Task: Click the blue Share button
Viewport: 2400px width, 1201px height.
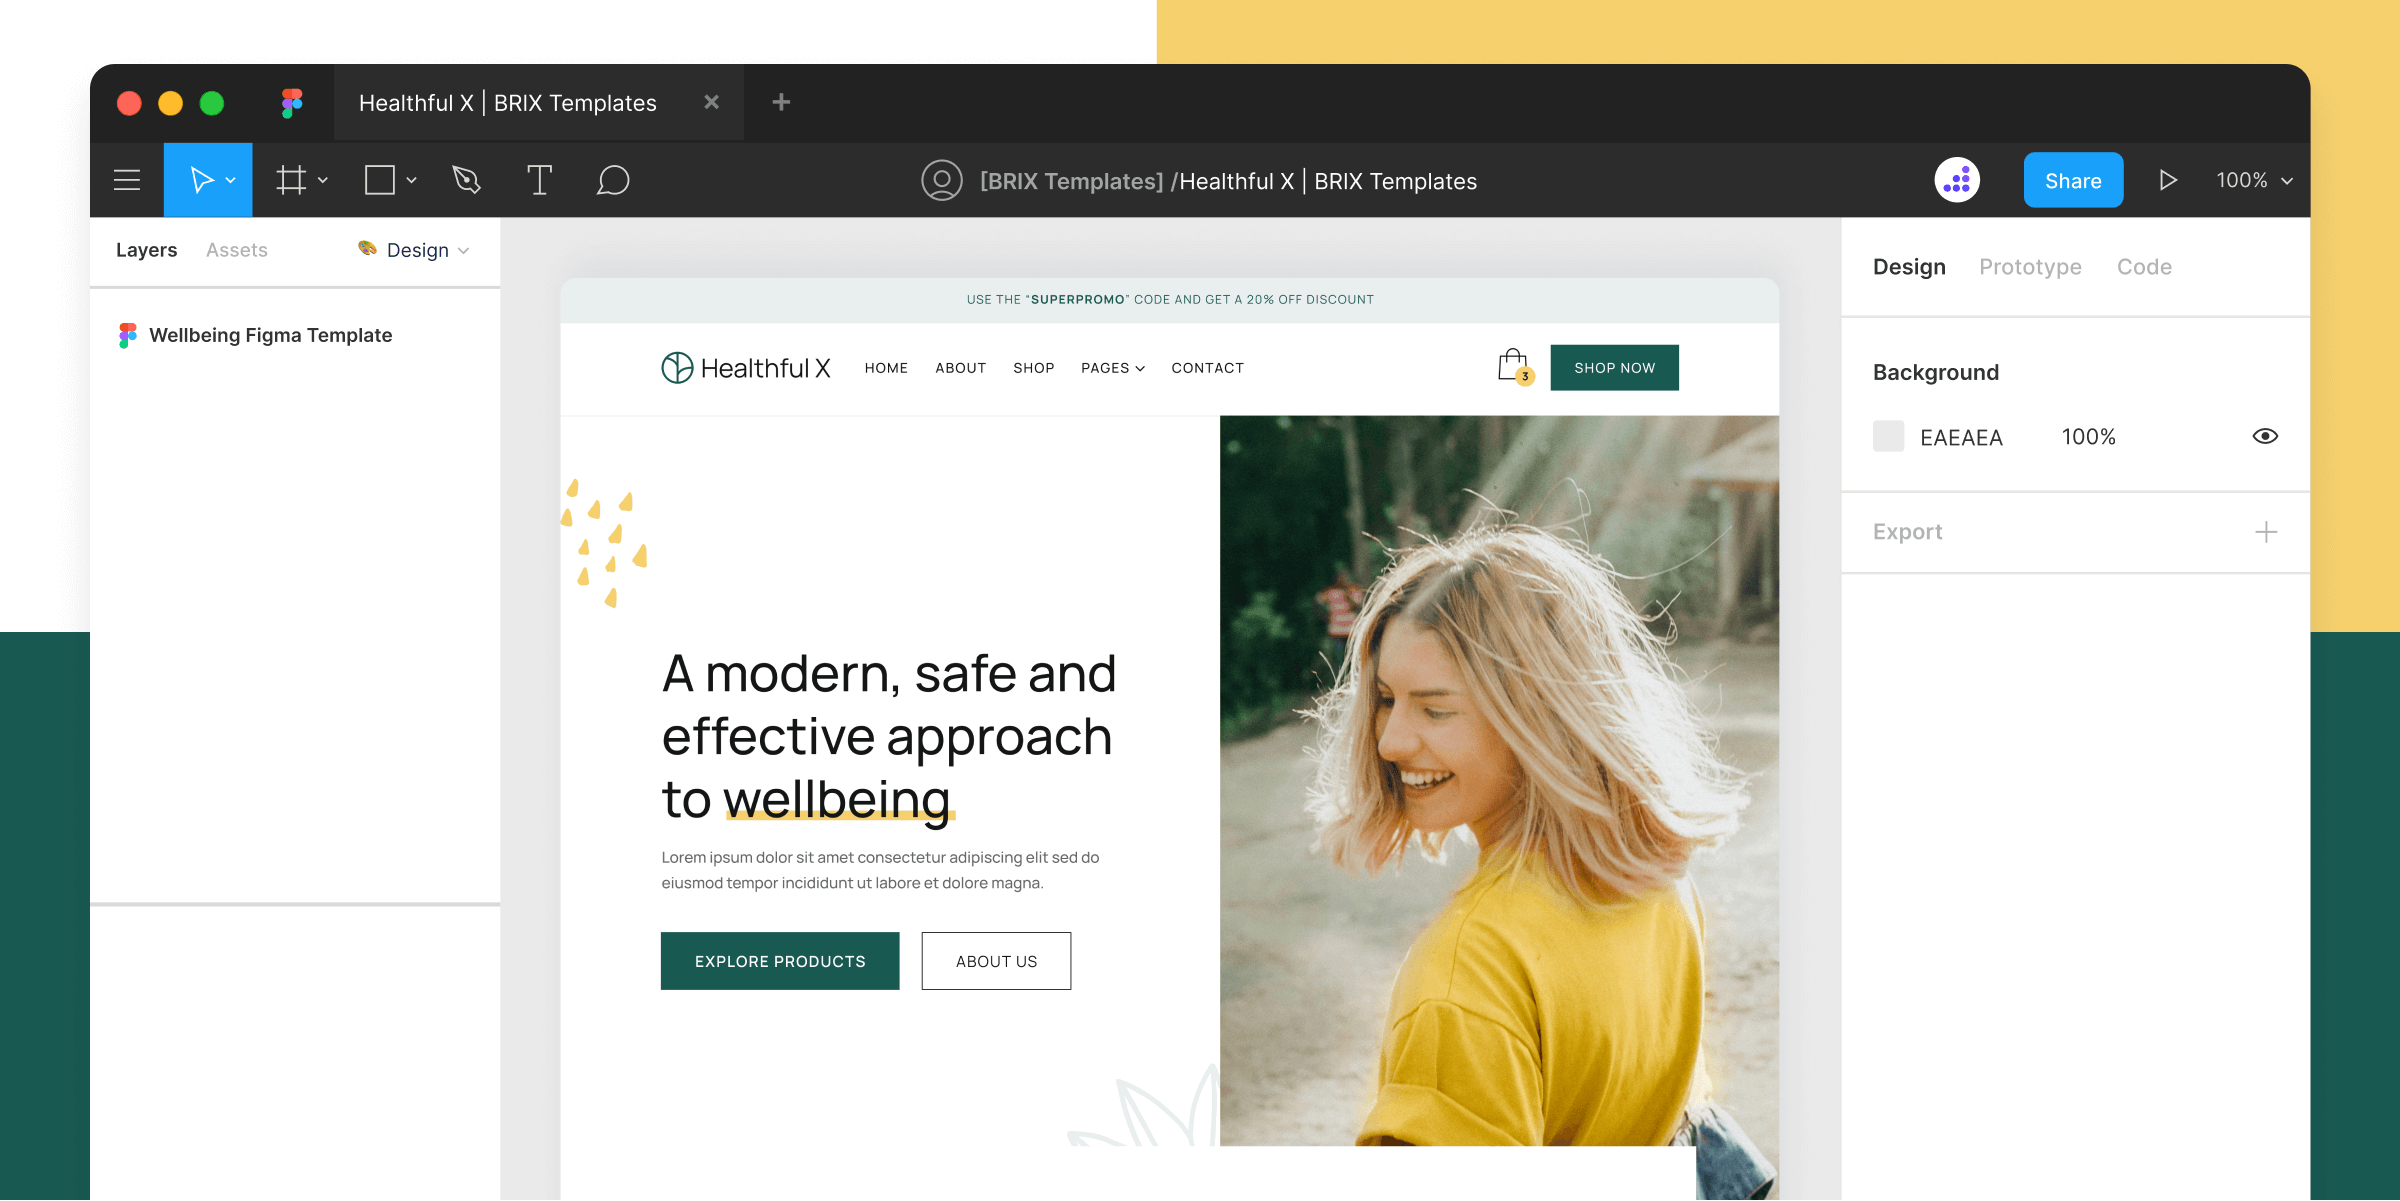Action: 2073,181
